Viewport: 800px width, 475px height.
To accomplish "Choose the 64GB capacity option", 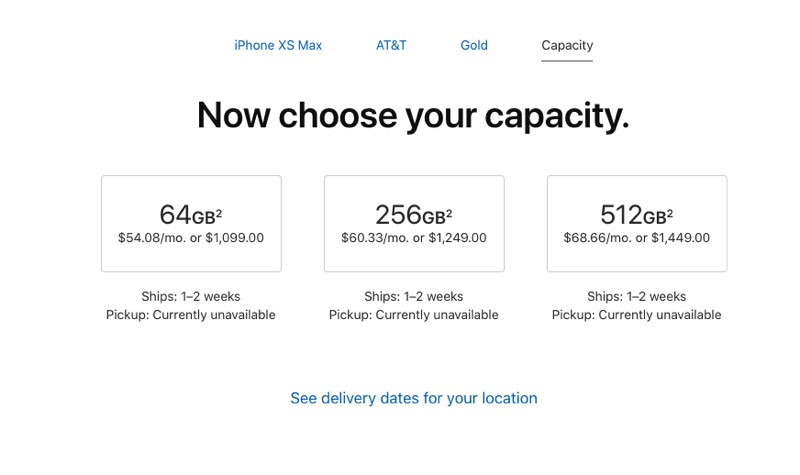I will (x=191, y=223).
